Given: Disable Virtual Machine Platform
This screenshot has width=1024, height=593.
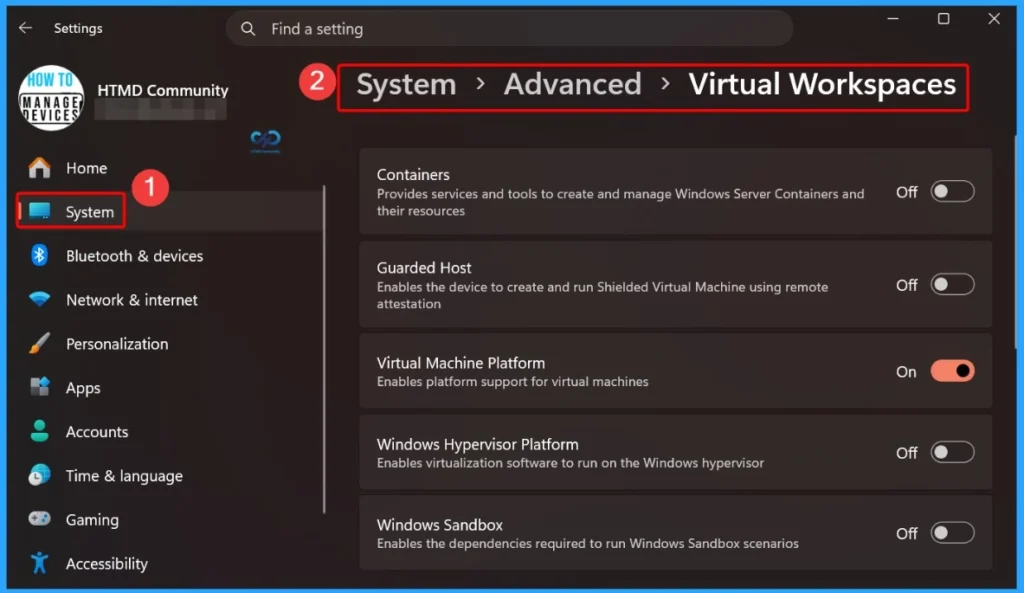Looking at the screenshot, I should click(x=950, y=370).
